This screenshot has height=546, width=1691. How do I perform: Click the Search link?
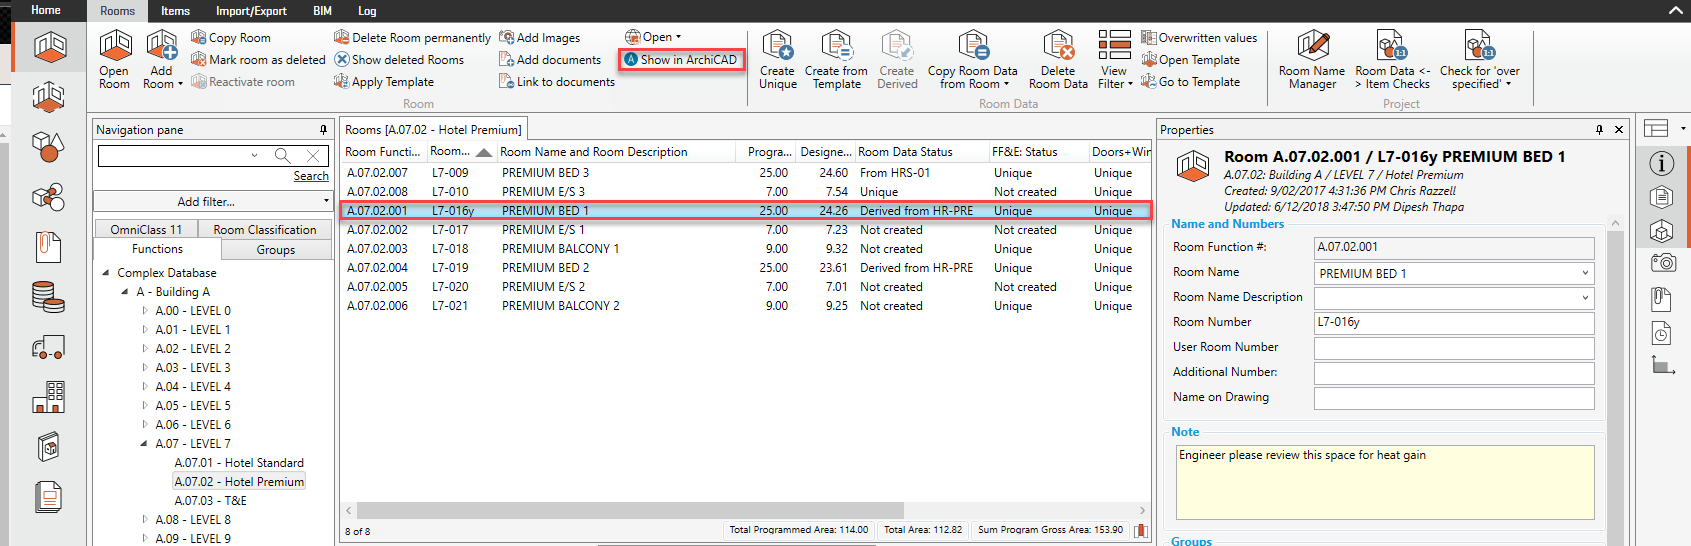pos(311,176)
